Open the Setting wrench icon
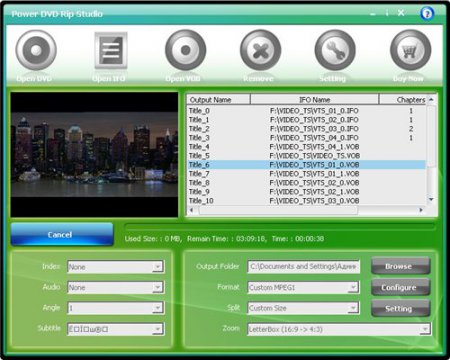This screenshot has width=450, height=360. 335,50
